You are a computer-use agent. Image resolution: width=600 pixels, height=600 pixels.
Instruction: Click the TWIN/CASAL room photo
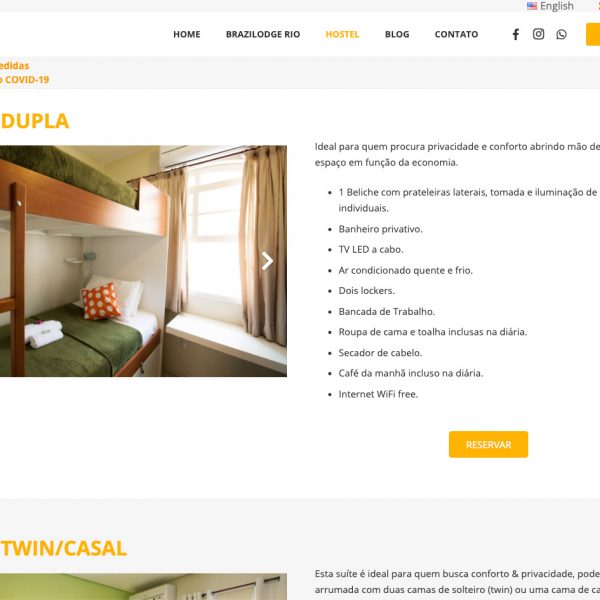[x=143, y=586]
